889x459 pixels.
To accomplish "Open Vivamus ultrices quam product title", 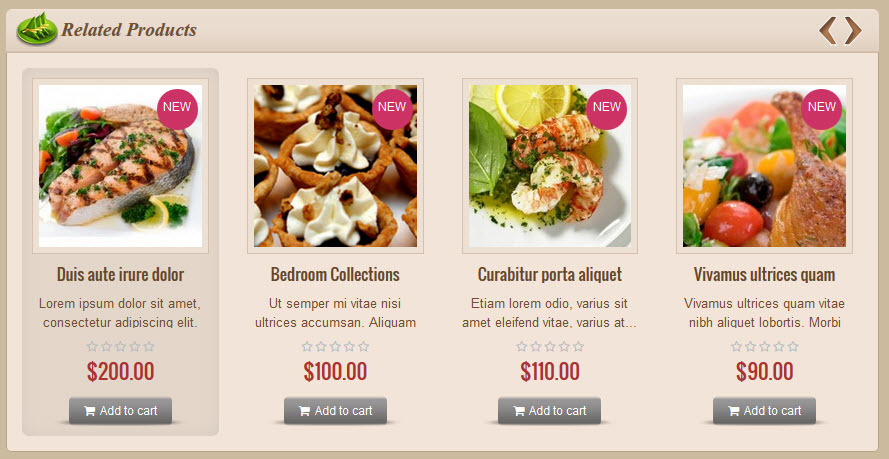I will pyautogui.click(x=764, y=275).
